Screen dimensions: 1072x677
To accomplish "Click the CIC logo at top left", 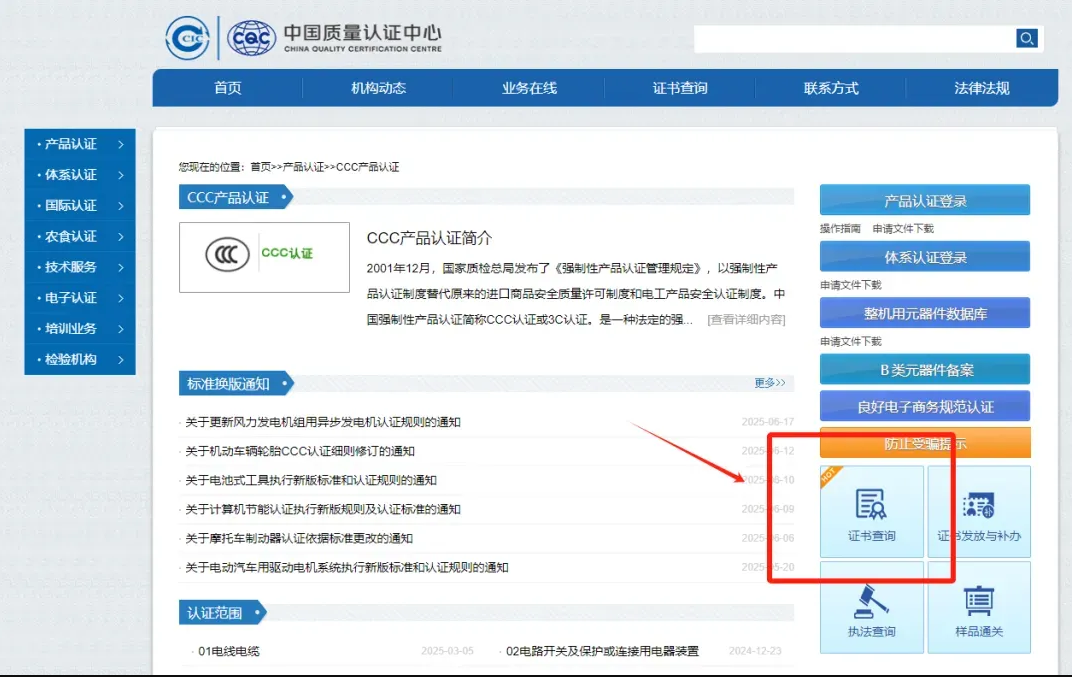I will pyautogui.click(x=186, y=38).
